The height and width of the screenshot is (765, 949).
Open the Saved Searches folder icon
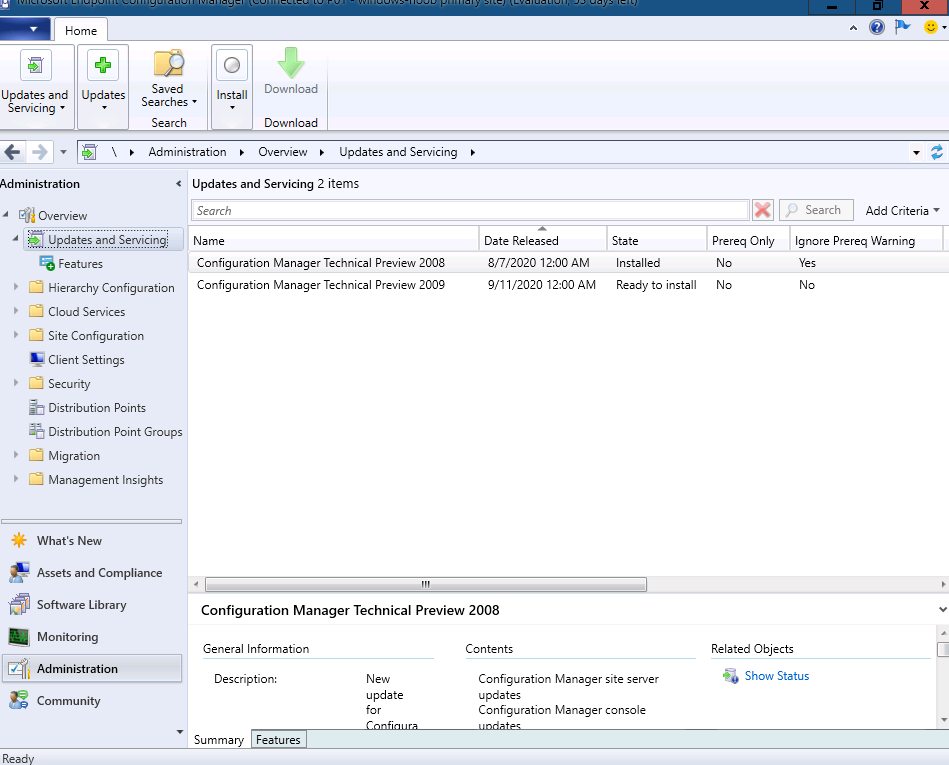pyautogui.click(x=168, y=64)
